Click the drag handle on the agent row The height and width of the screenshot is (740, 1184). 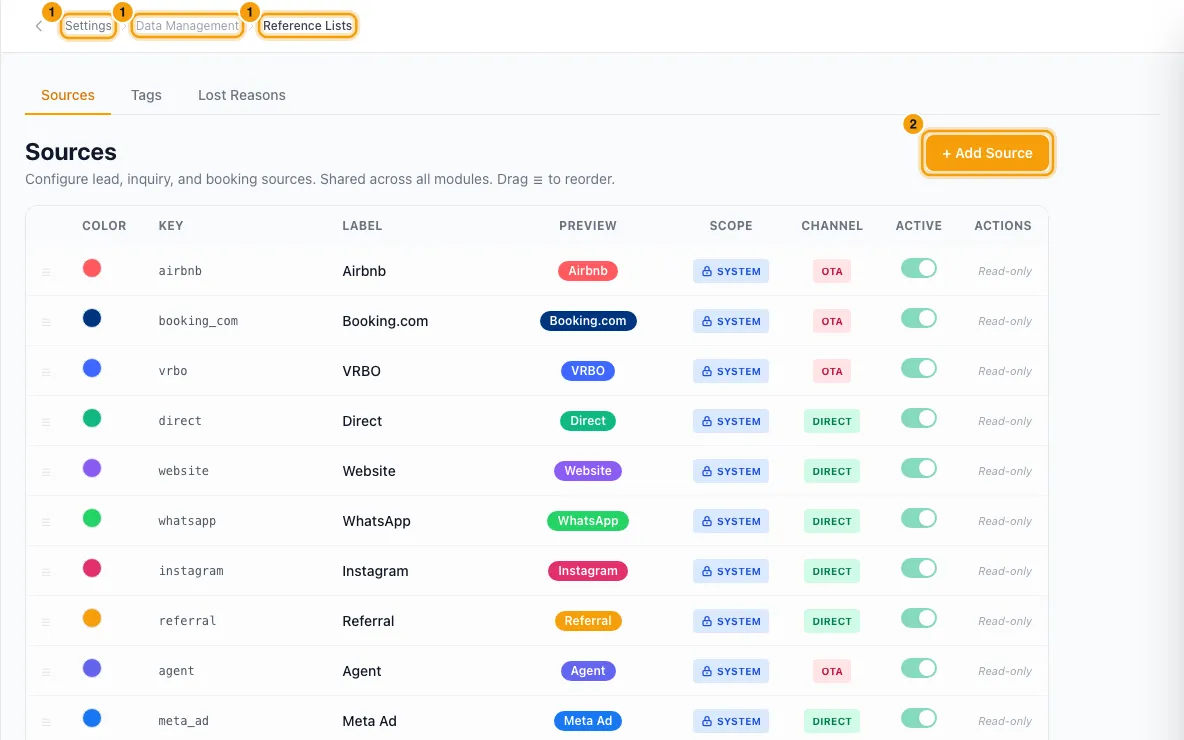tap(46, 671)
